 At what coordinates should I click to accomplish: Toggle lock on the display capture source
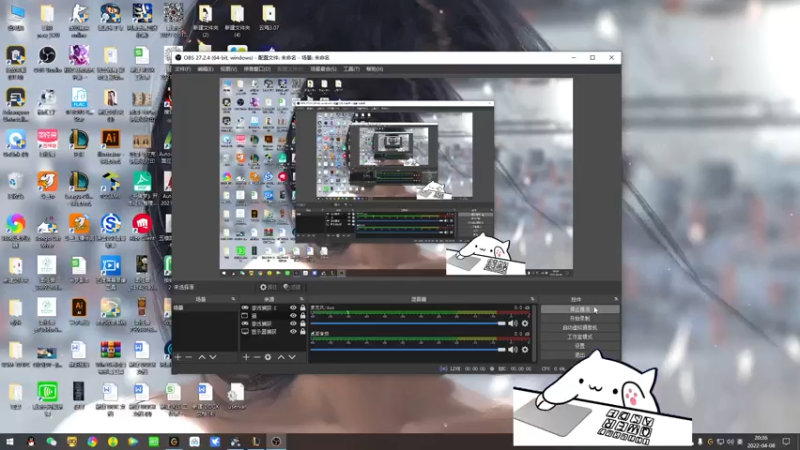point(303,332)
